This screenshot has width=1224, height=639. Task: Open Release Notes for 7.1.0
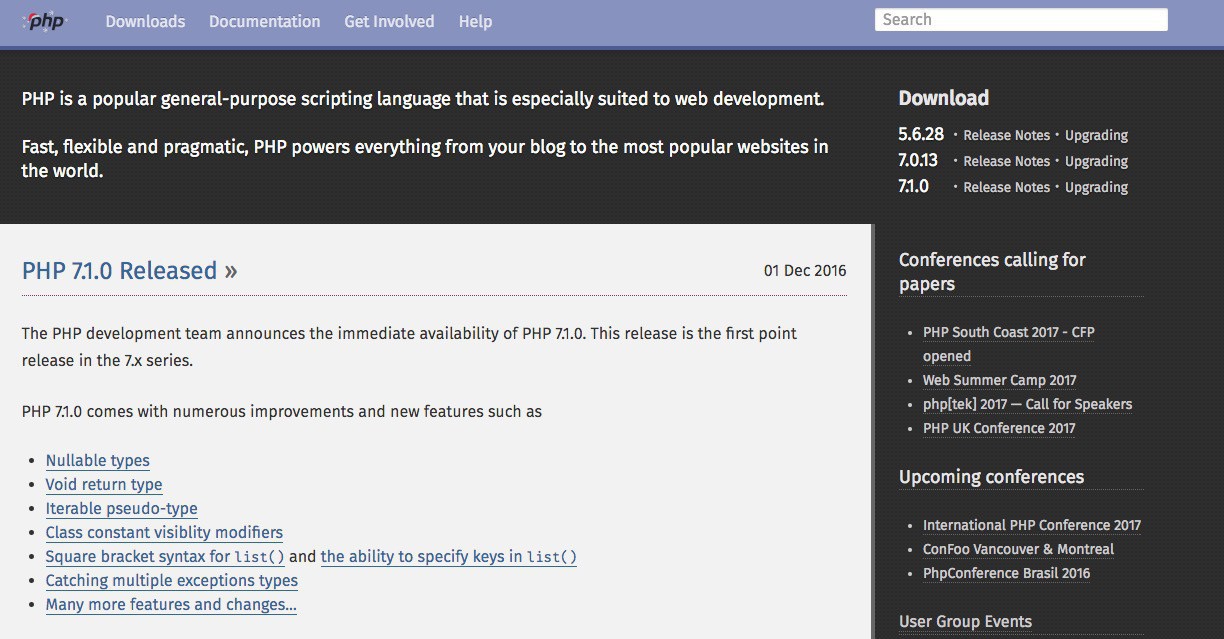(x=1006, y=187)
